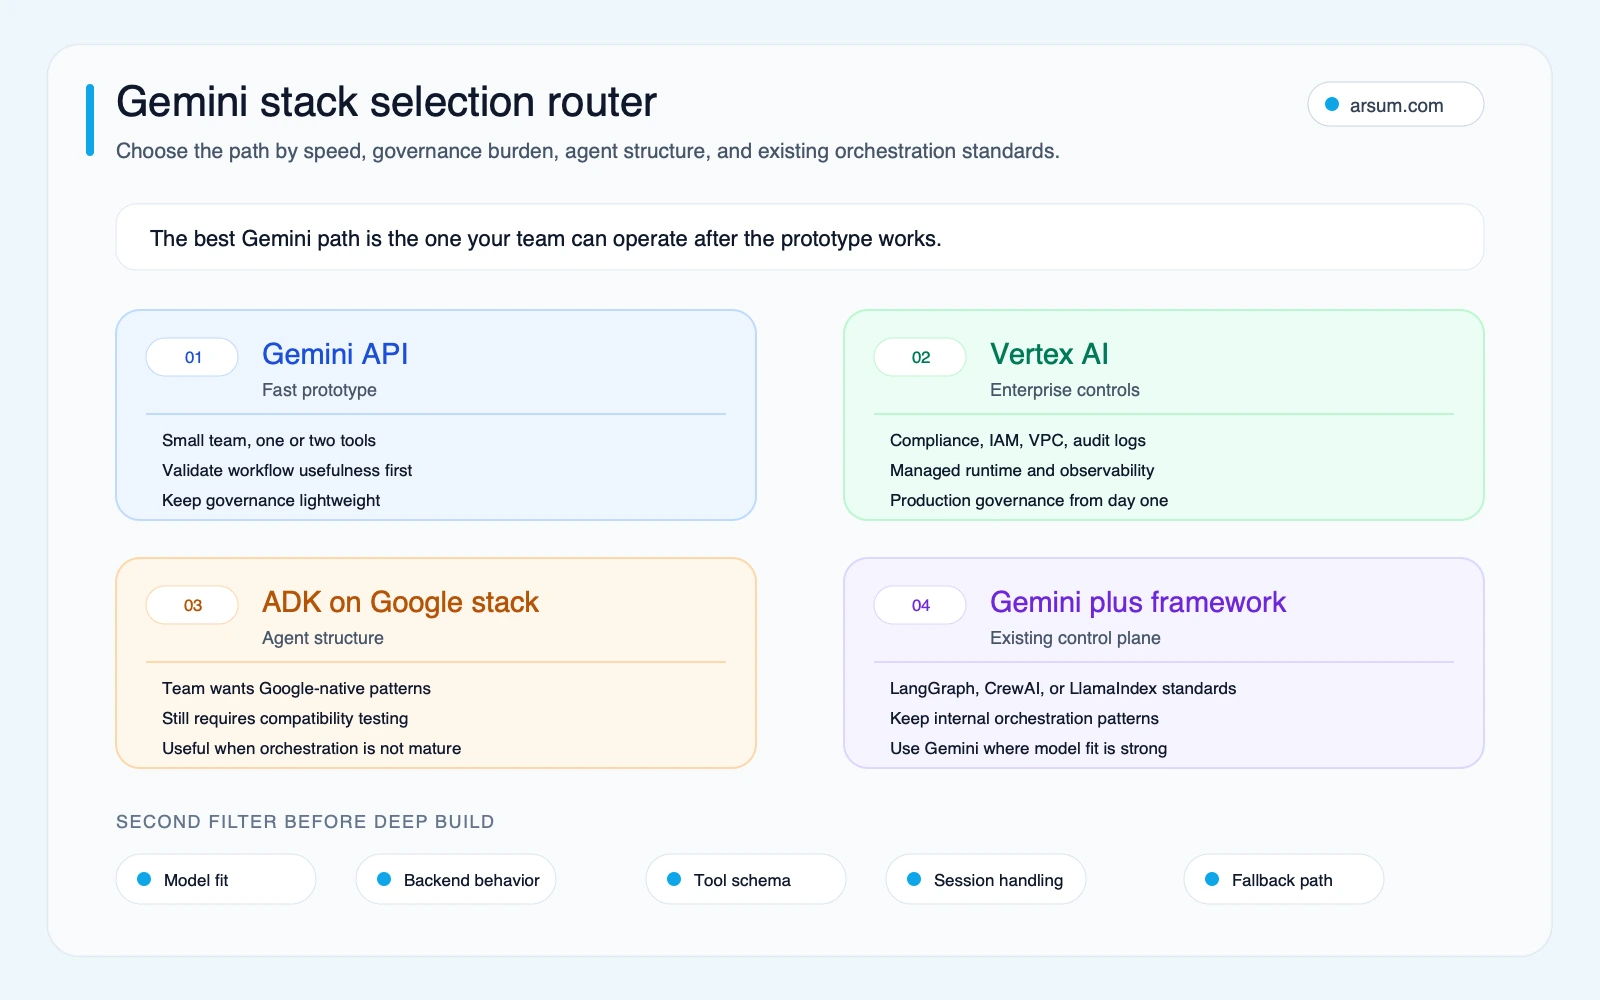The height and width of the screenshot is (1000, 1600).
Task: Click the 04 number badge
Action: tap(920, 605)
